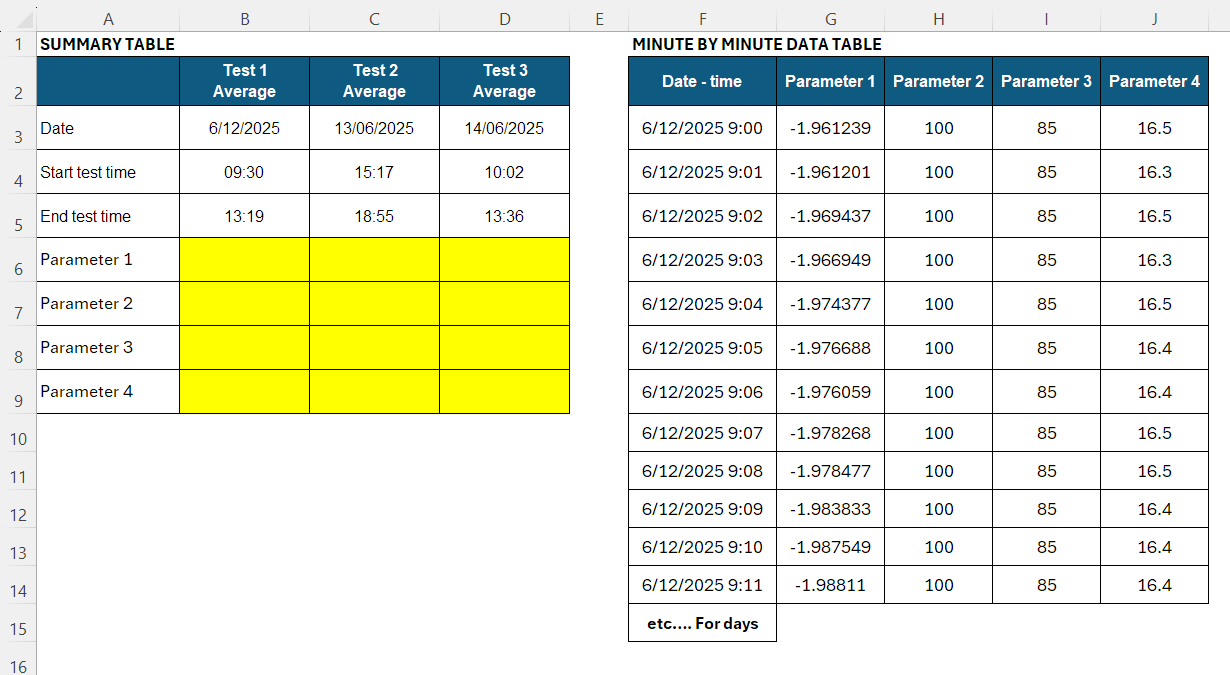Select the cell showing 13/06/2025
This screenshot has height=675, width=1230.
click(374, 128)
